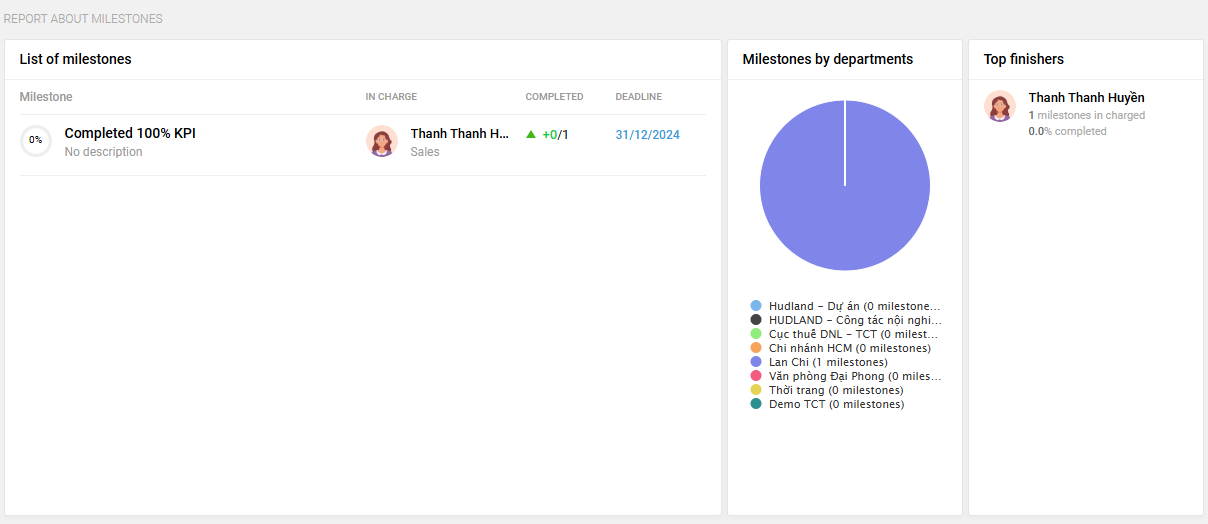Click the '+0/1' completed count
This screenshot has width=1208, height=524.
[555, 134]
